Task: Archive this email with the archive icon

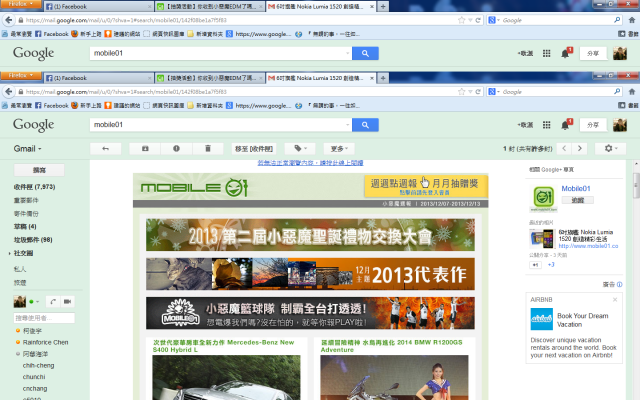Action: coord(145,149)
